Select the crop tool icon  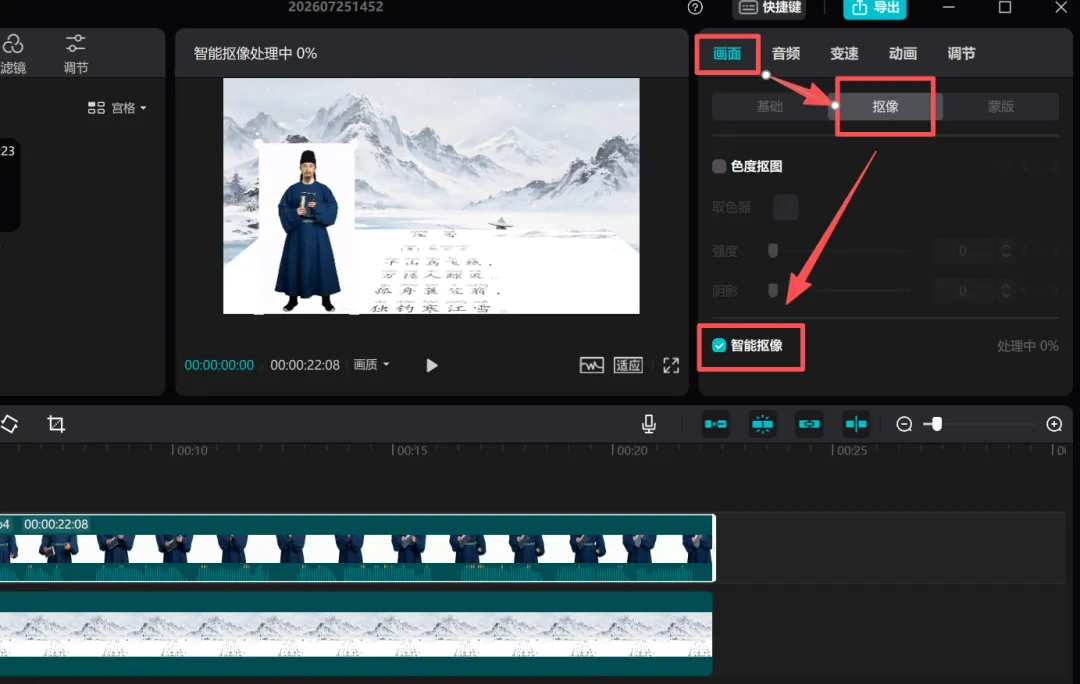[56, 424]
